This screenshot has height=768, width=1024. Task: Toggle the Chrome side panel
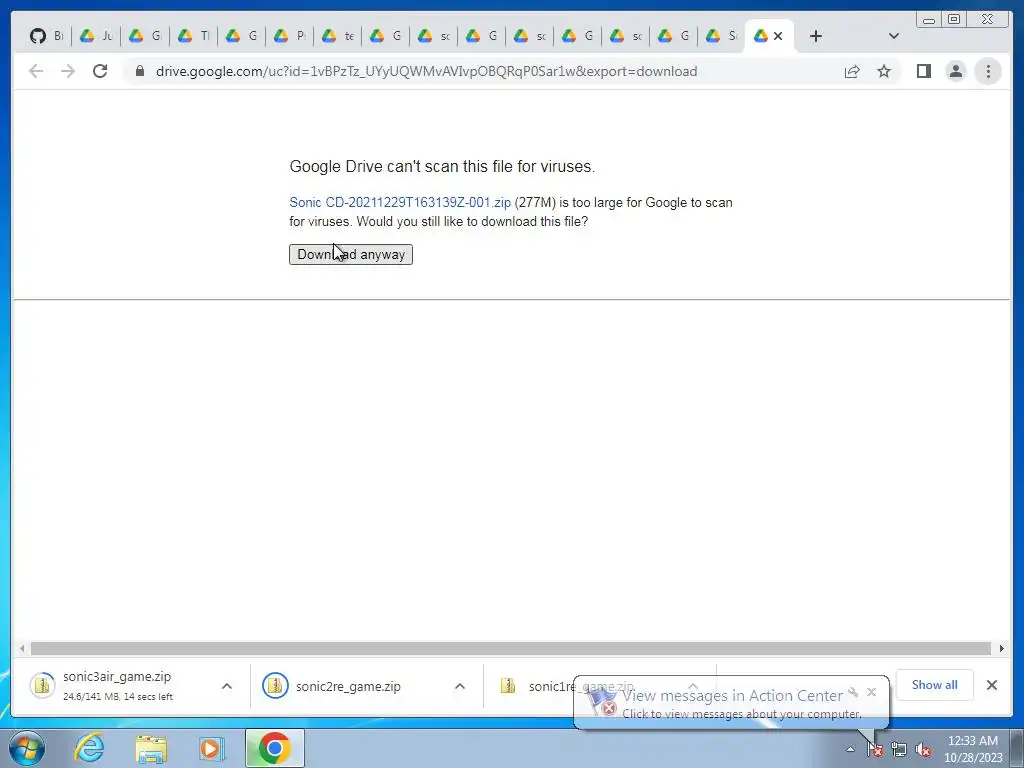click(923, 71)
